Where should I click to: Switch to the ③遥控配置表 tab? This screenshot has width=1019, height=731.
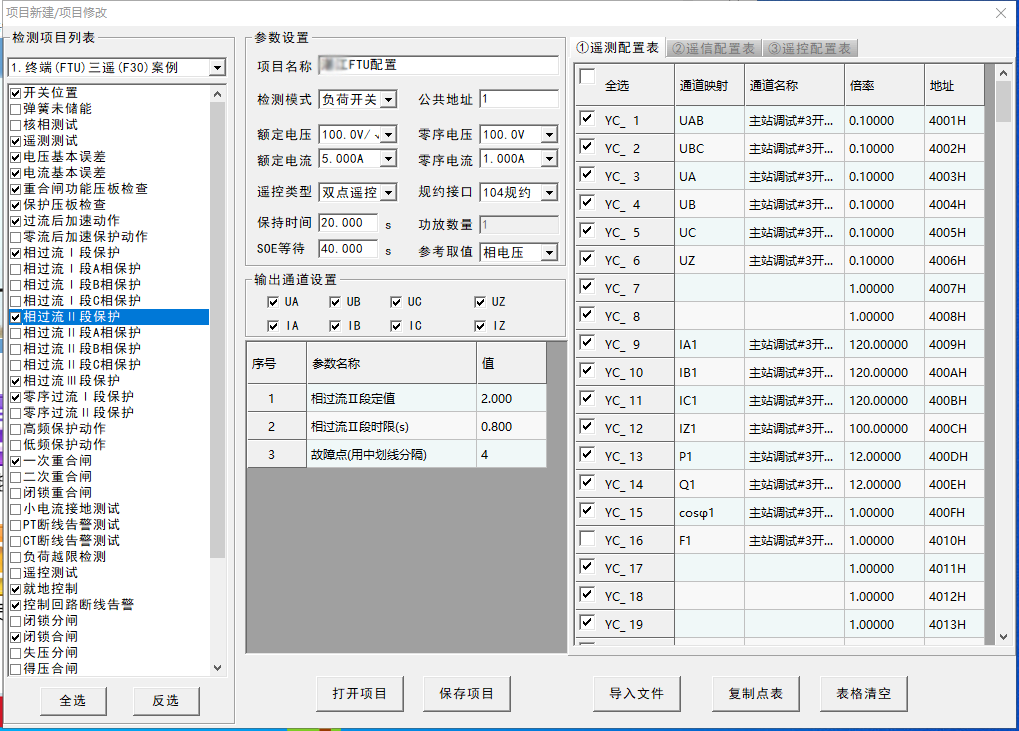[809, 48]
